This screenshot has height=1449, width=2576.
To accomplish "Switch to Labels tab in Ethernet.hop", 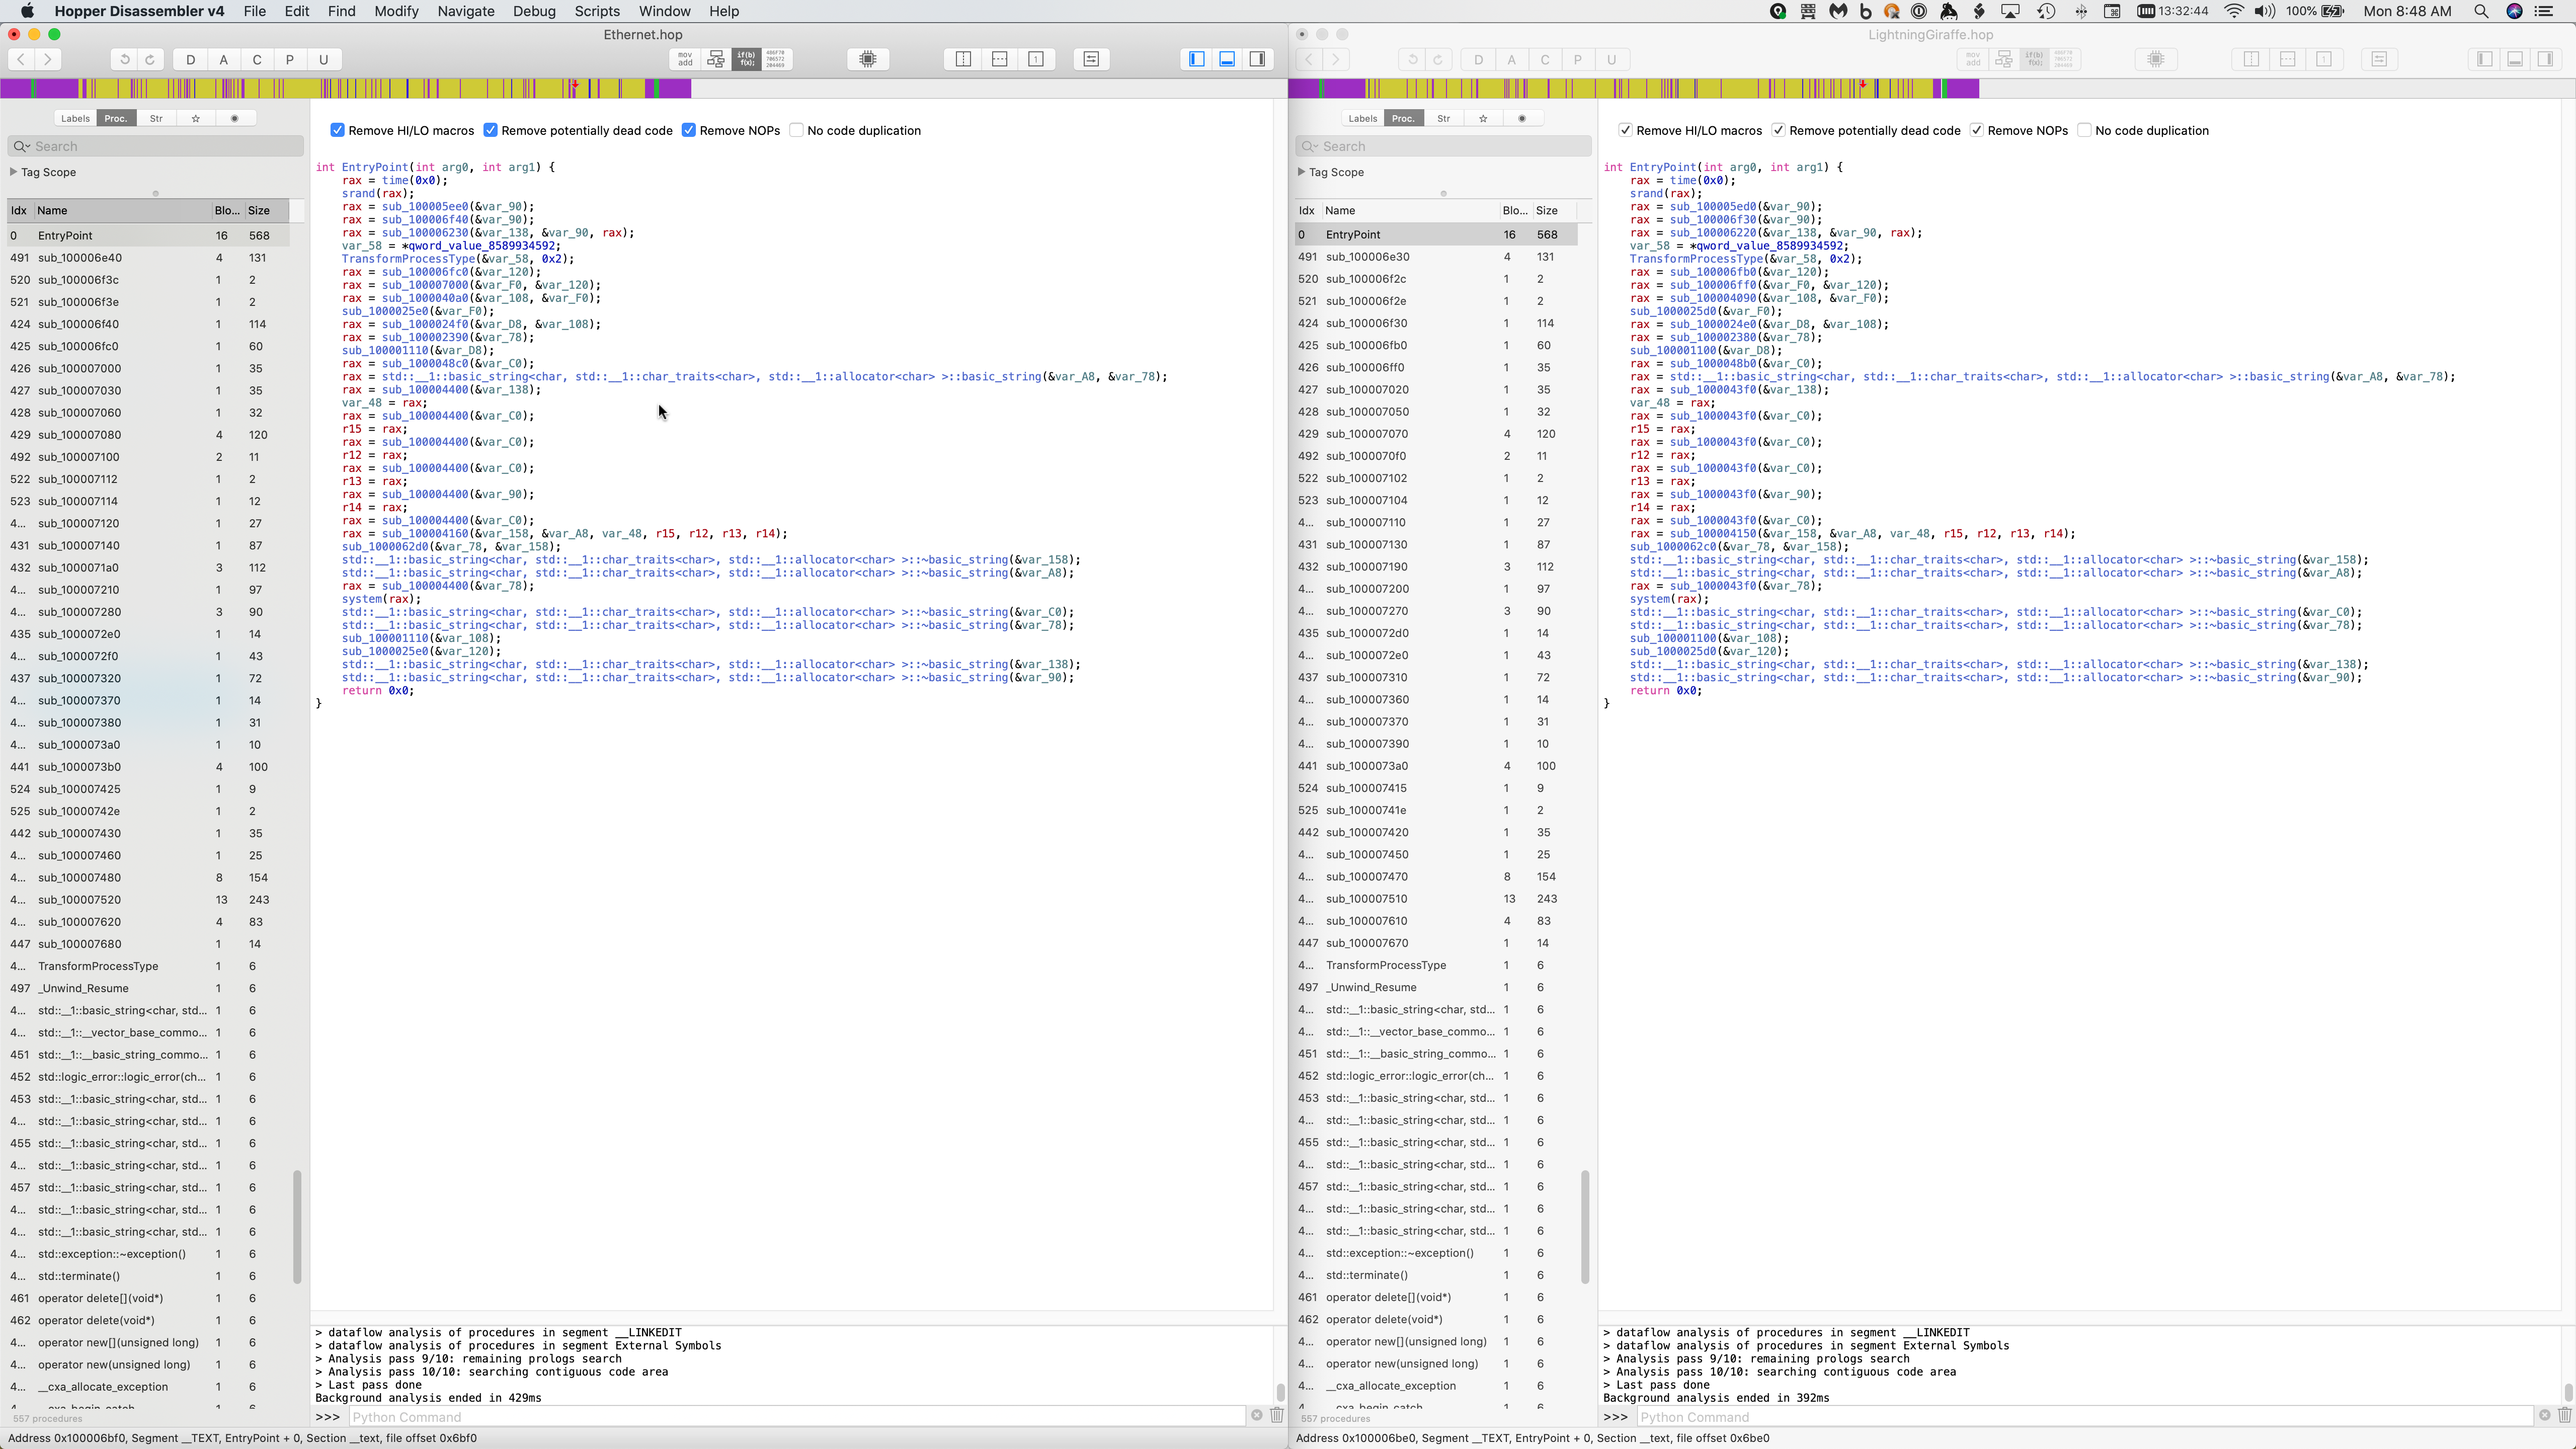I will tap(75, 118).
